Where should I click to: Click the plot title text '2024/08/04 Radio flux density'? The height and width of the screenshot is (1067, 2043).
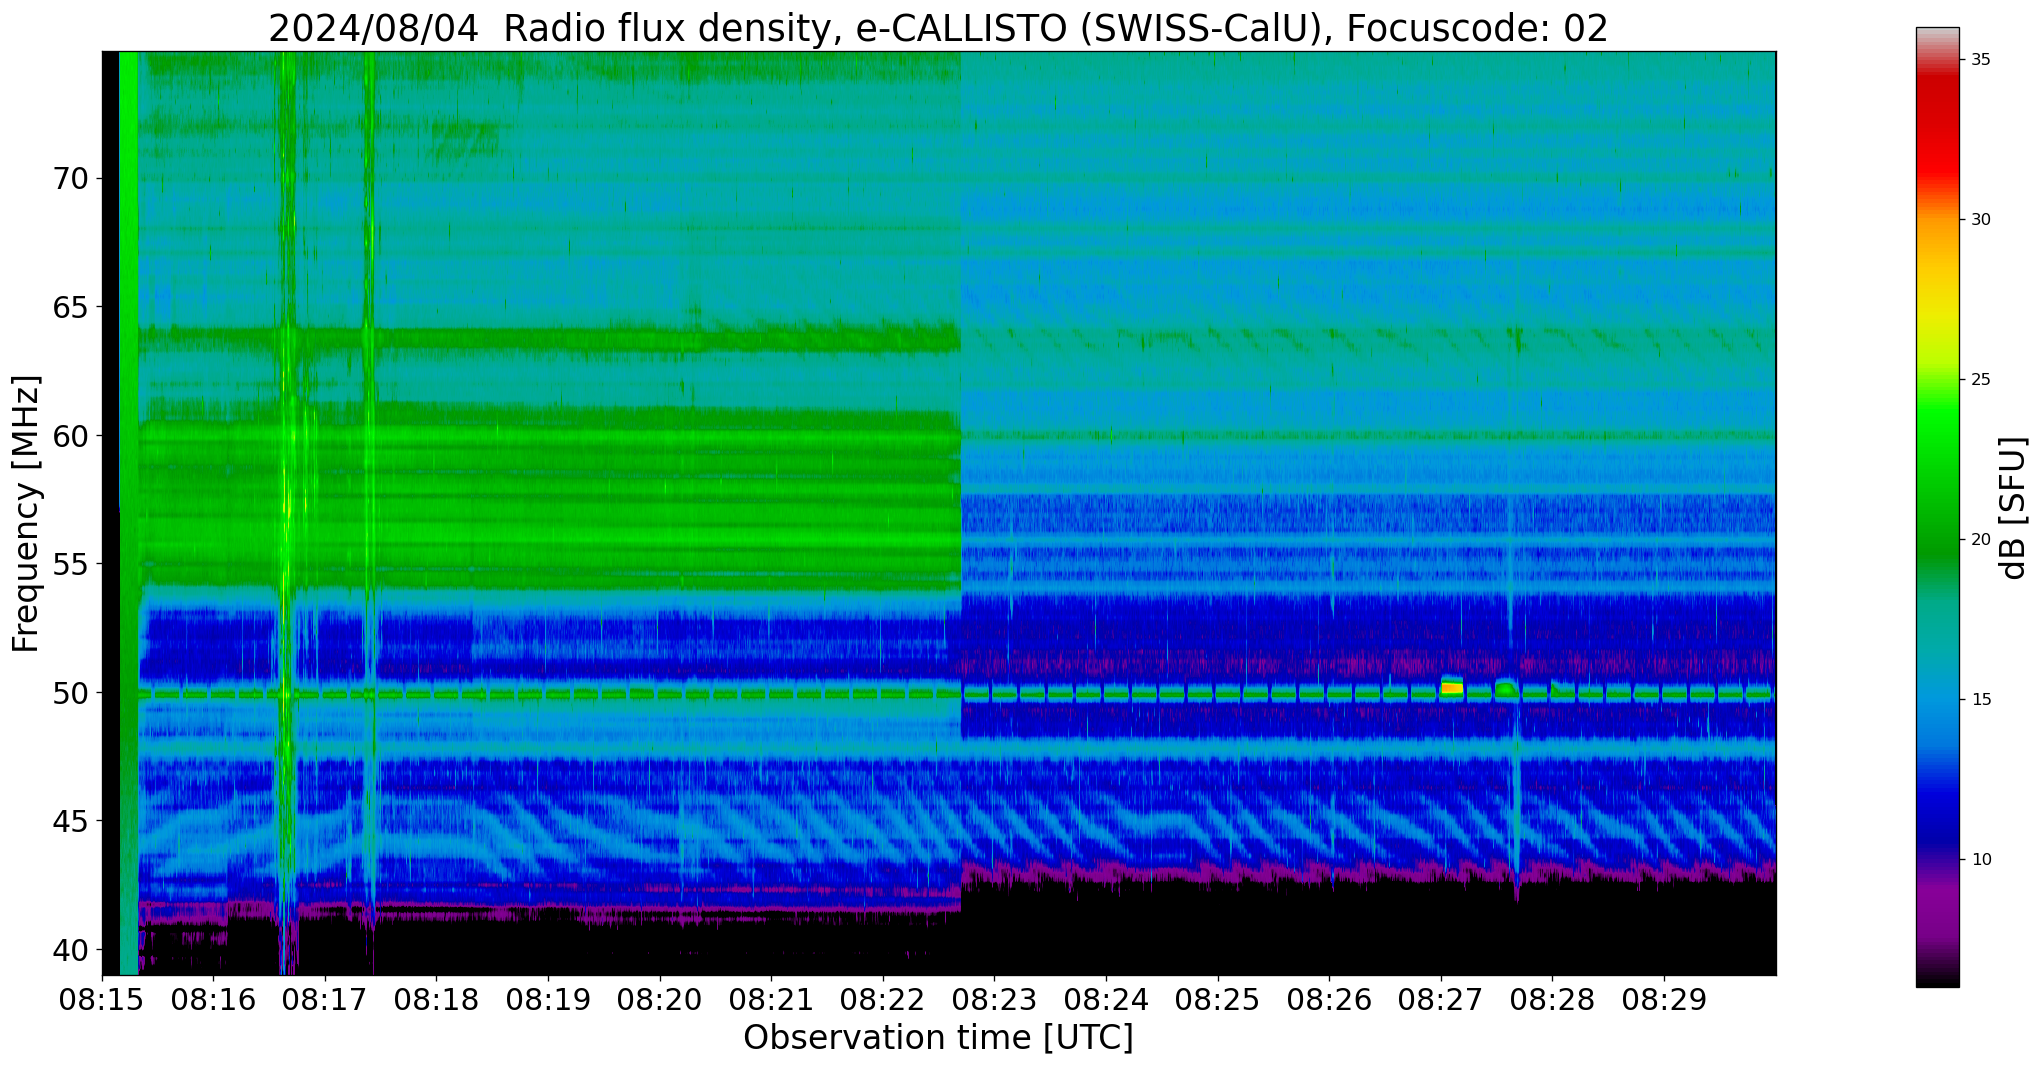click(x=553, y=28)
